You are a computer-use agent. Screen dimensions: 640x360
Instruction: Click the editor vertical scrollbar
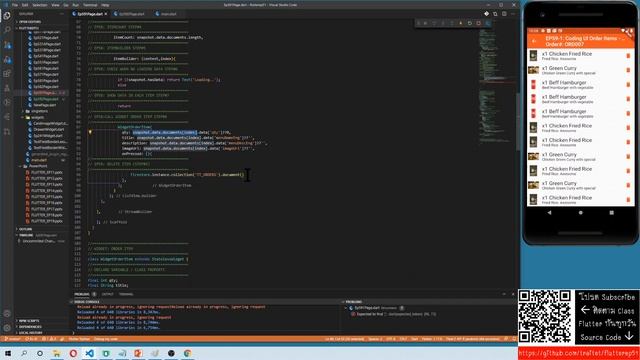point(518,122)
